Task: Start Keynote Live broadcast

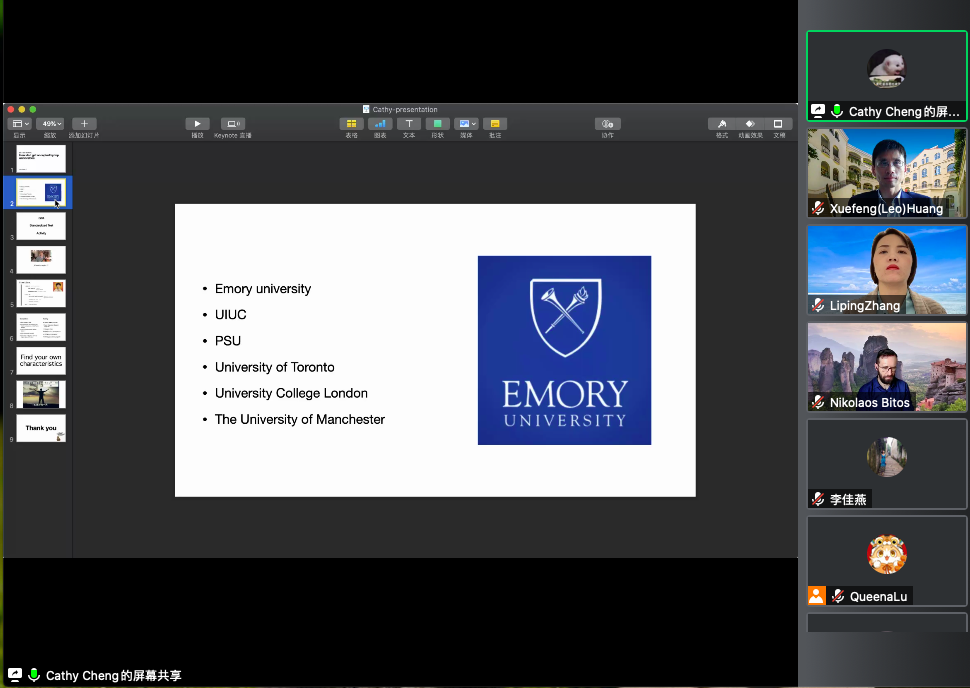Action: click(x=233, y=124)
